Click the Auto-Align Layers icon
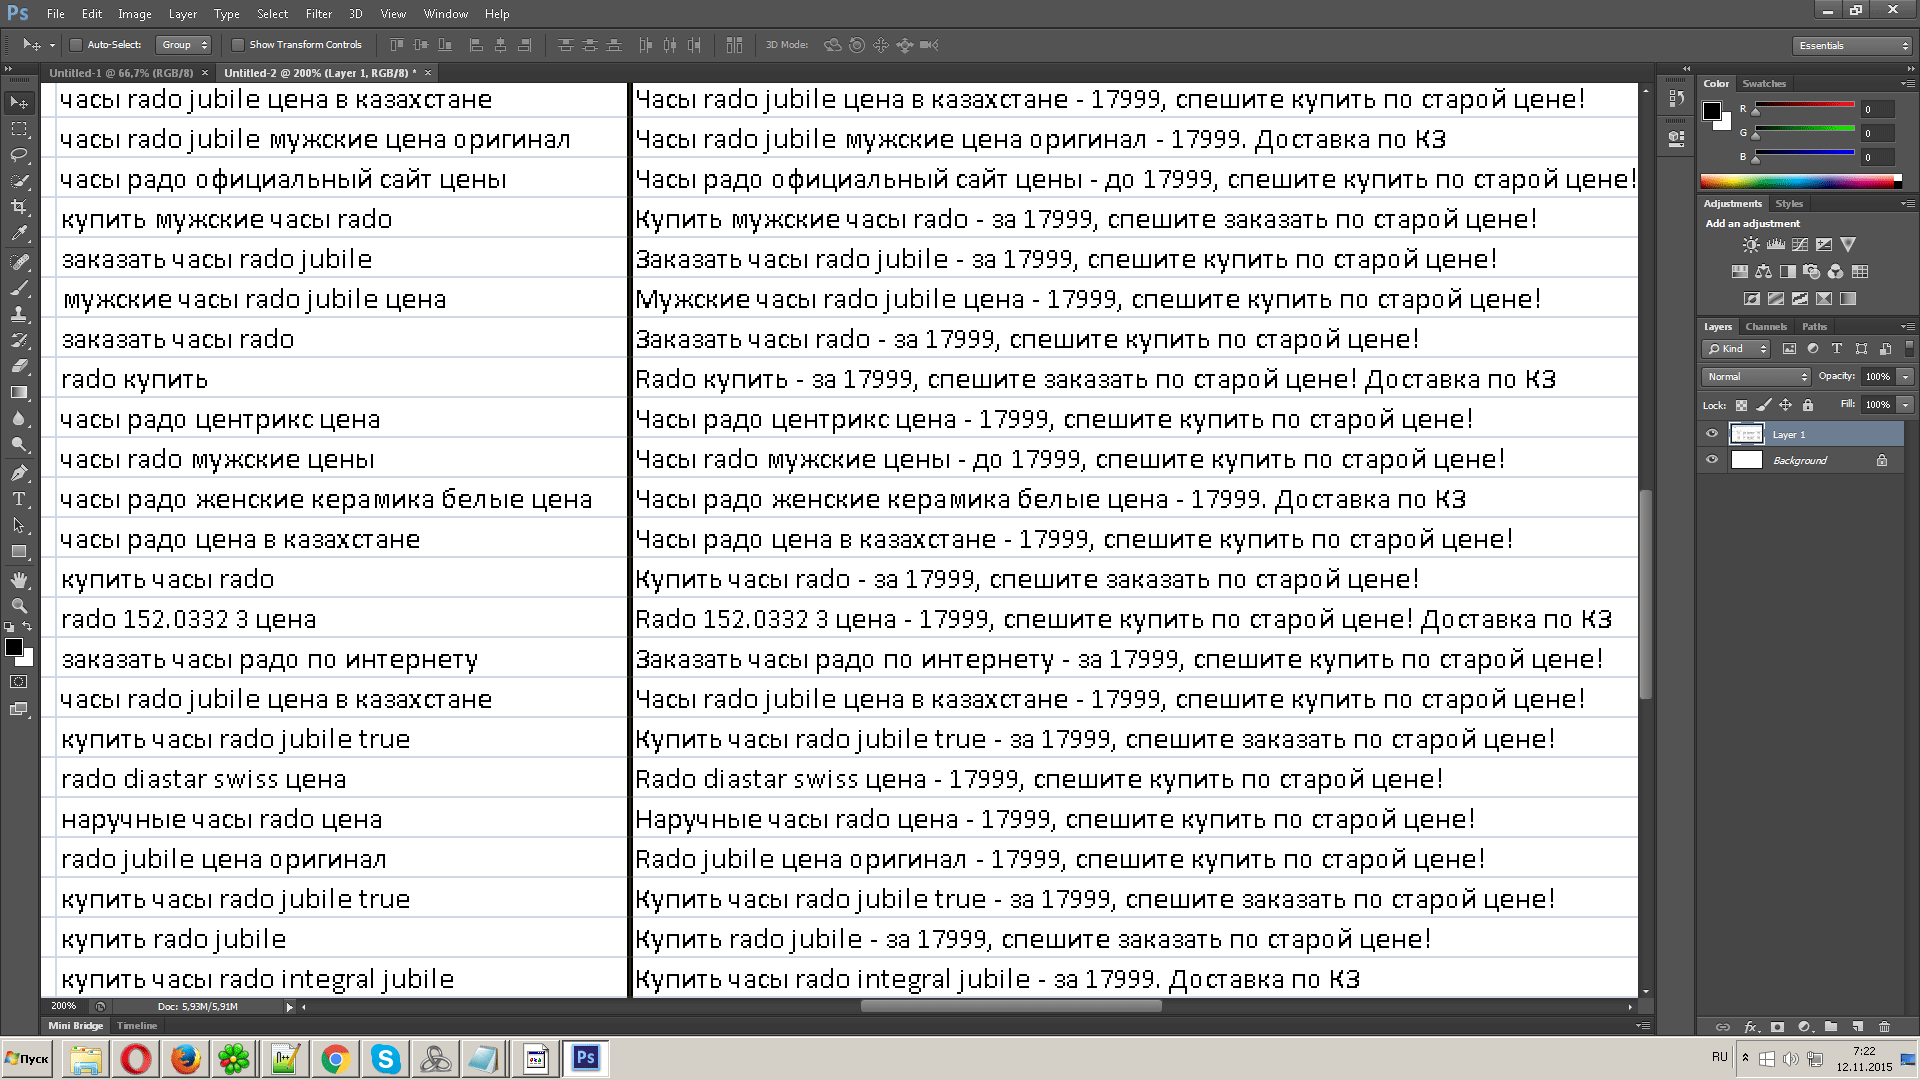Image resolution: width=1920 pixels, height=1080 pixels. 734,45
